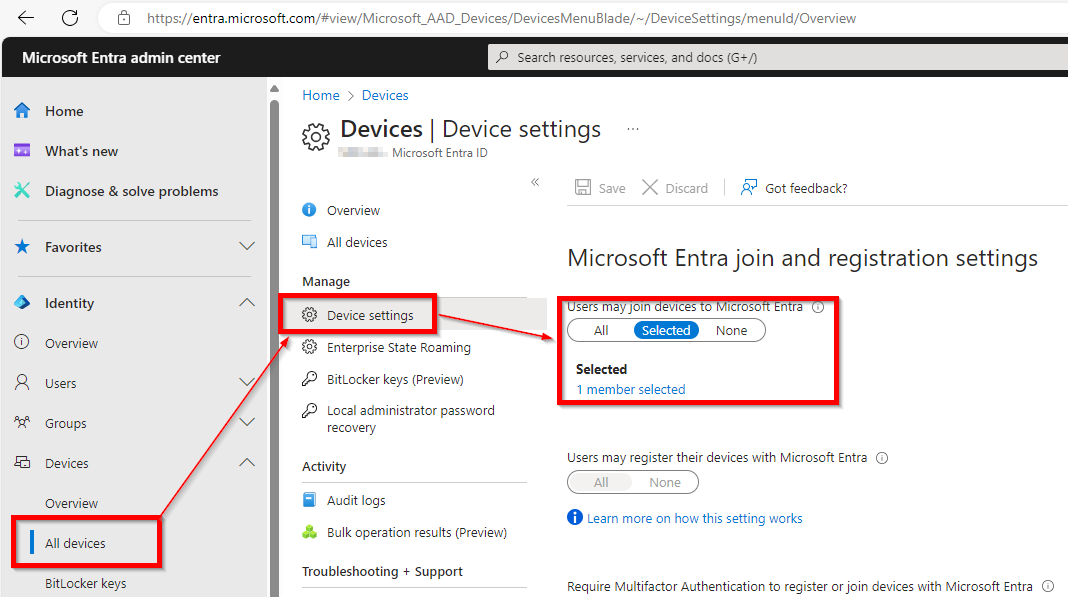Collapse the blade menu with double chevron
Image resolution: width=1068 pixels, height=597 pixels.
pos(535,182)
